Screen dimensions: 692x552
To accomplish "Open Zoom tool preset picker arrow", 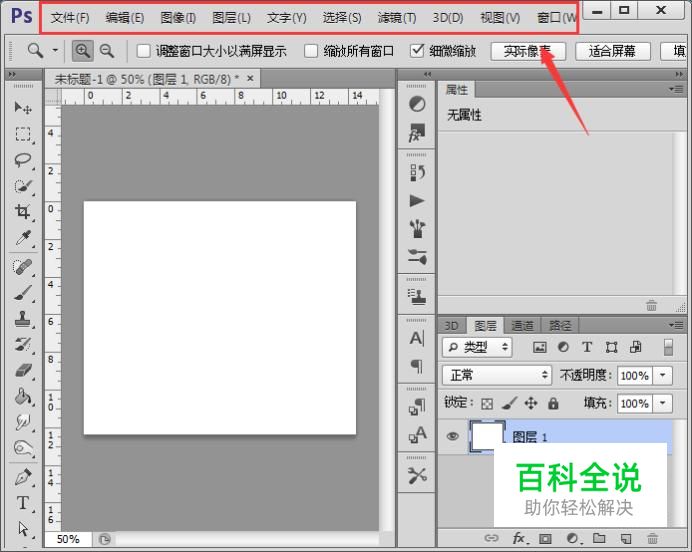I will pos(55,50).
